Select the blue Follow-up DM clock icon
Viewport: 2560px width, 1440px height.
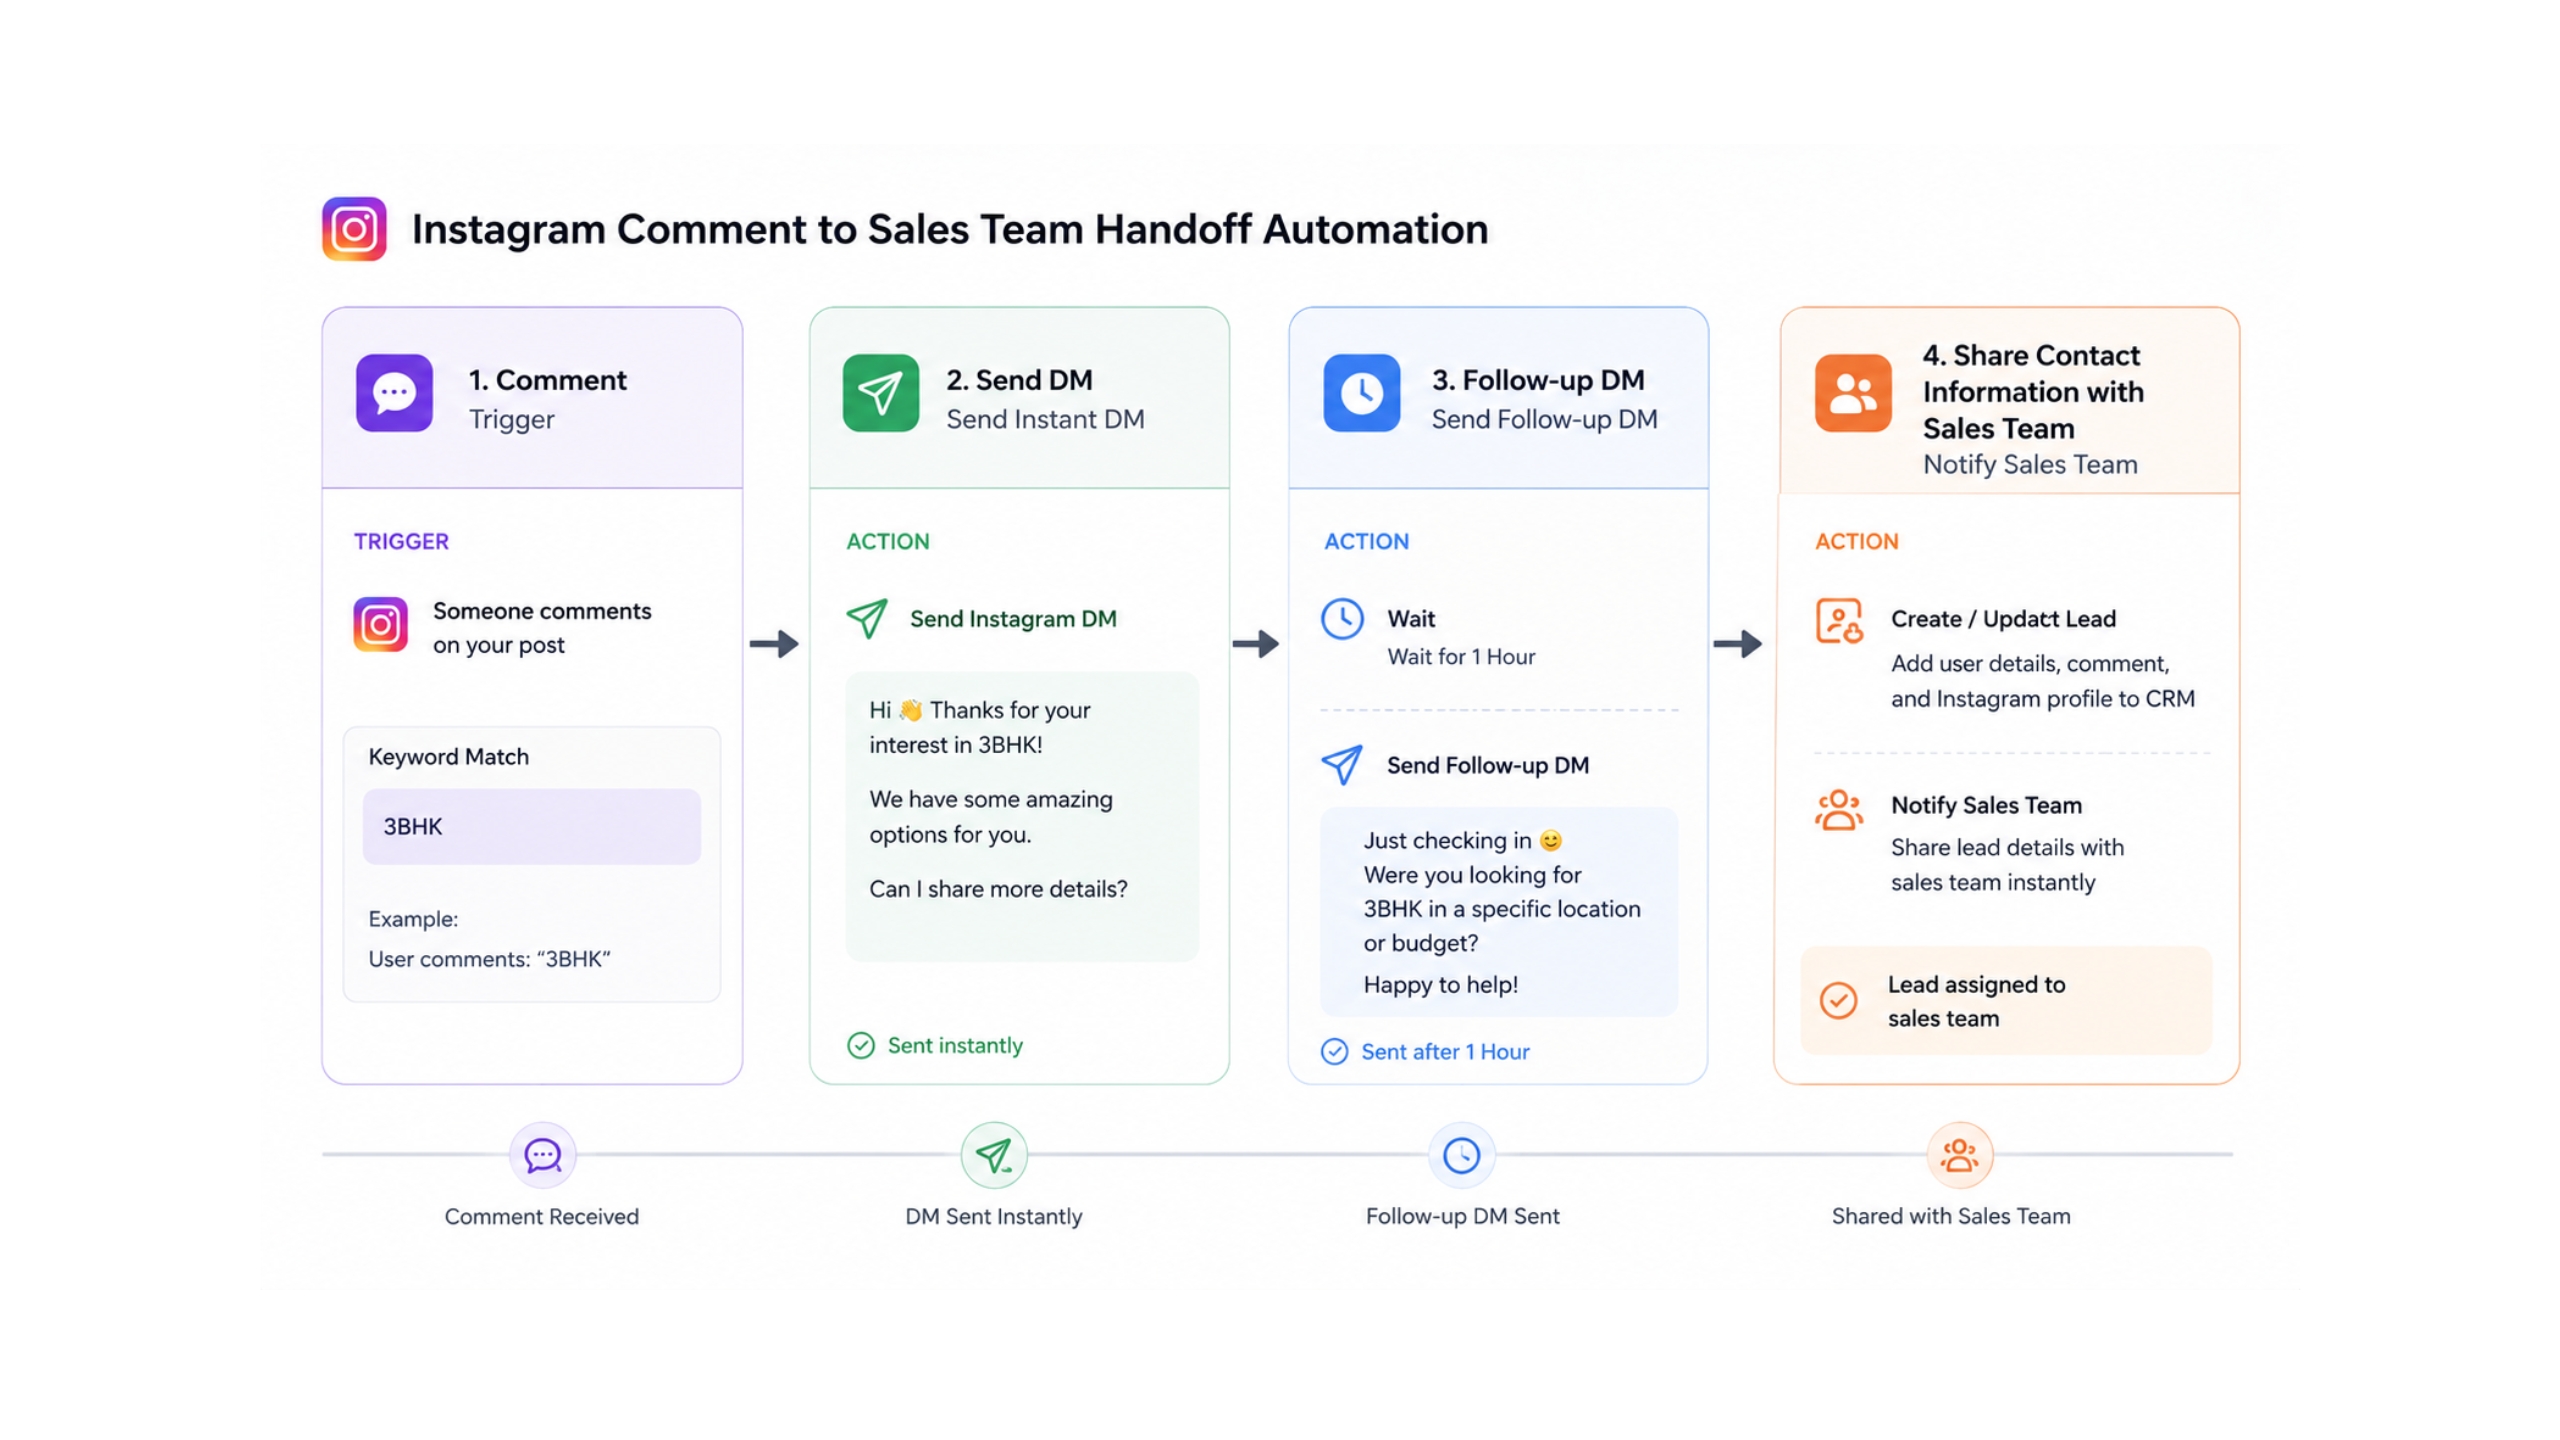1361,393
